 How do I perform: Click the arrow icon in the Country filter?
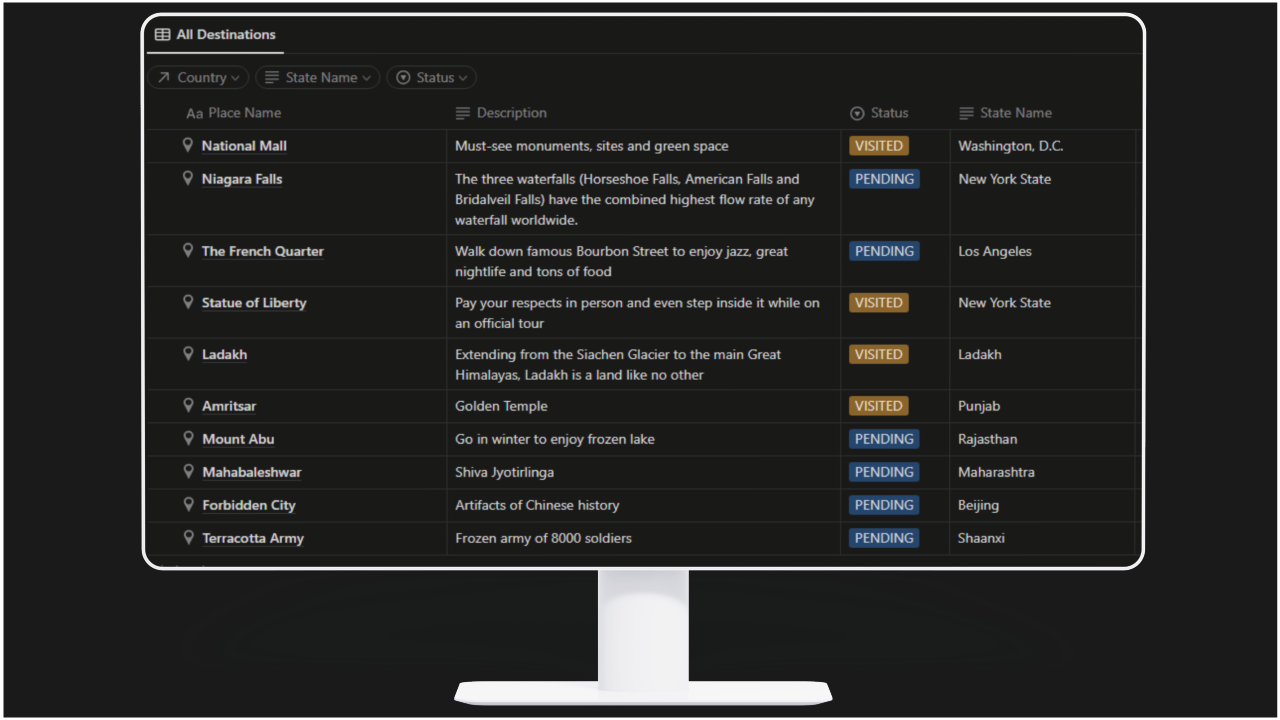pos(164,77)
